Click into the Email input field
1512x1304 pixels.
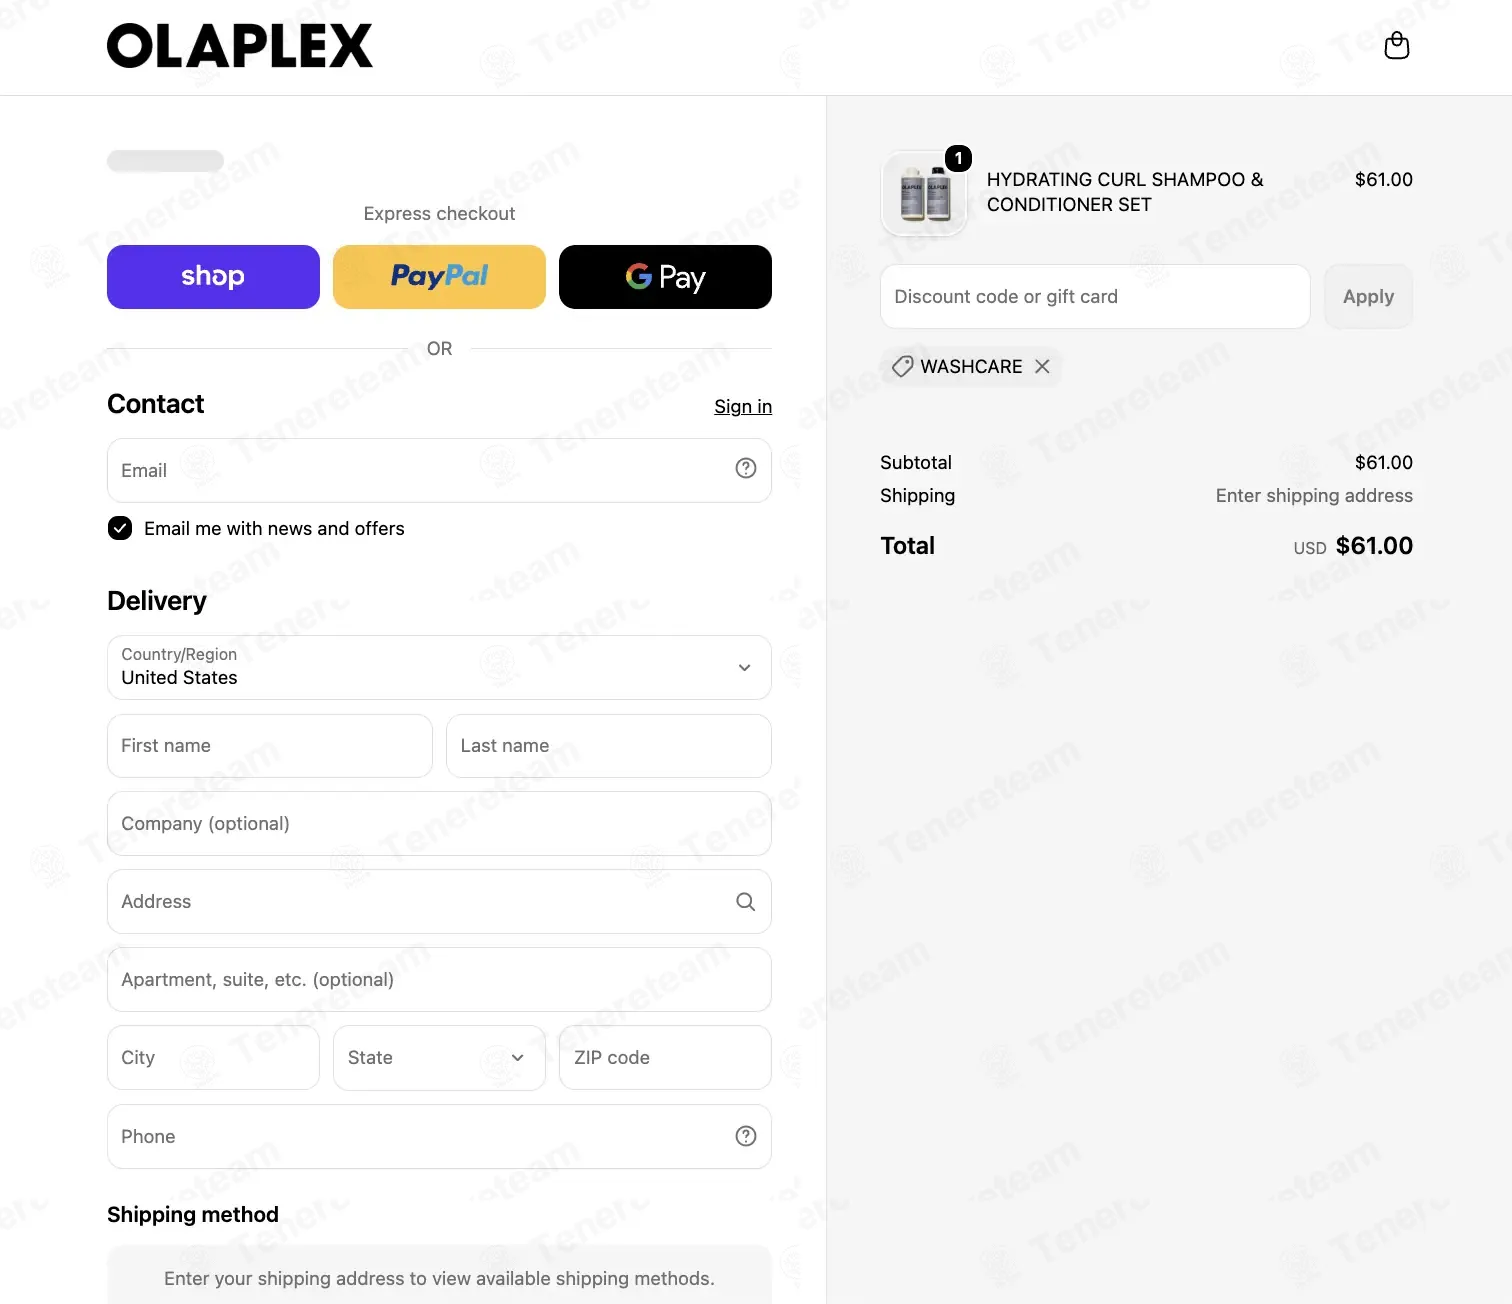tap(439, 470)
